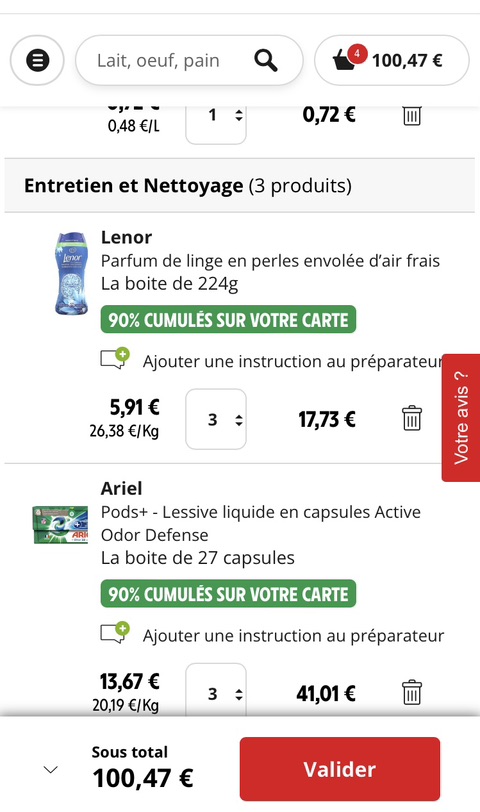This screenshot has height=812, width=480.
Task: Open the Votre avis feedback tab
Action: tap(461, 417)
